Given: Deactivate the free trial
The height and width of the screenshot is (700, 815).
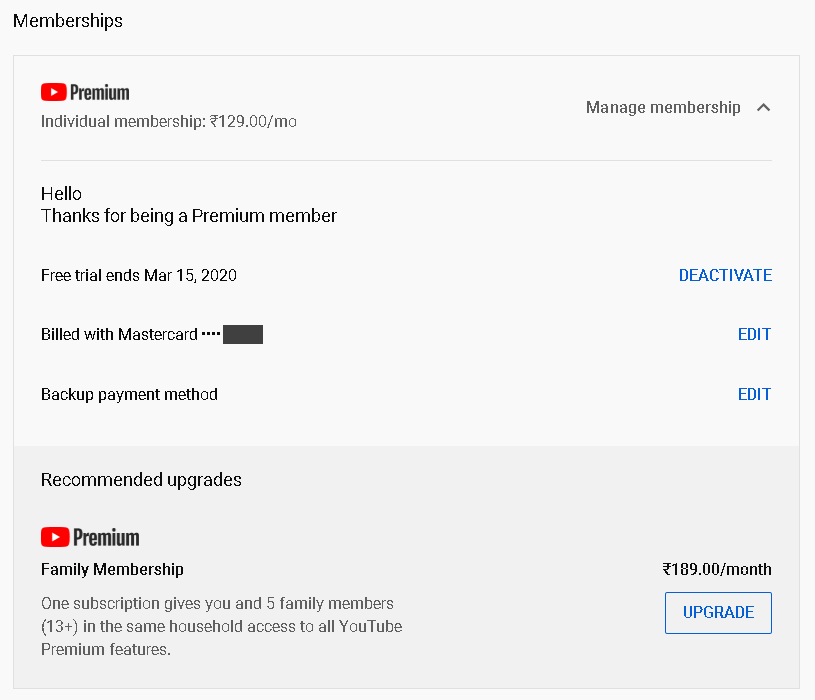Looking at the screenshot, I should [725, 275].
